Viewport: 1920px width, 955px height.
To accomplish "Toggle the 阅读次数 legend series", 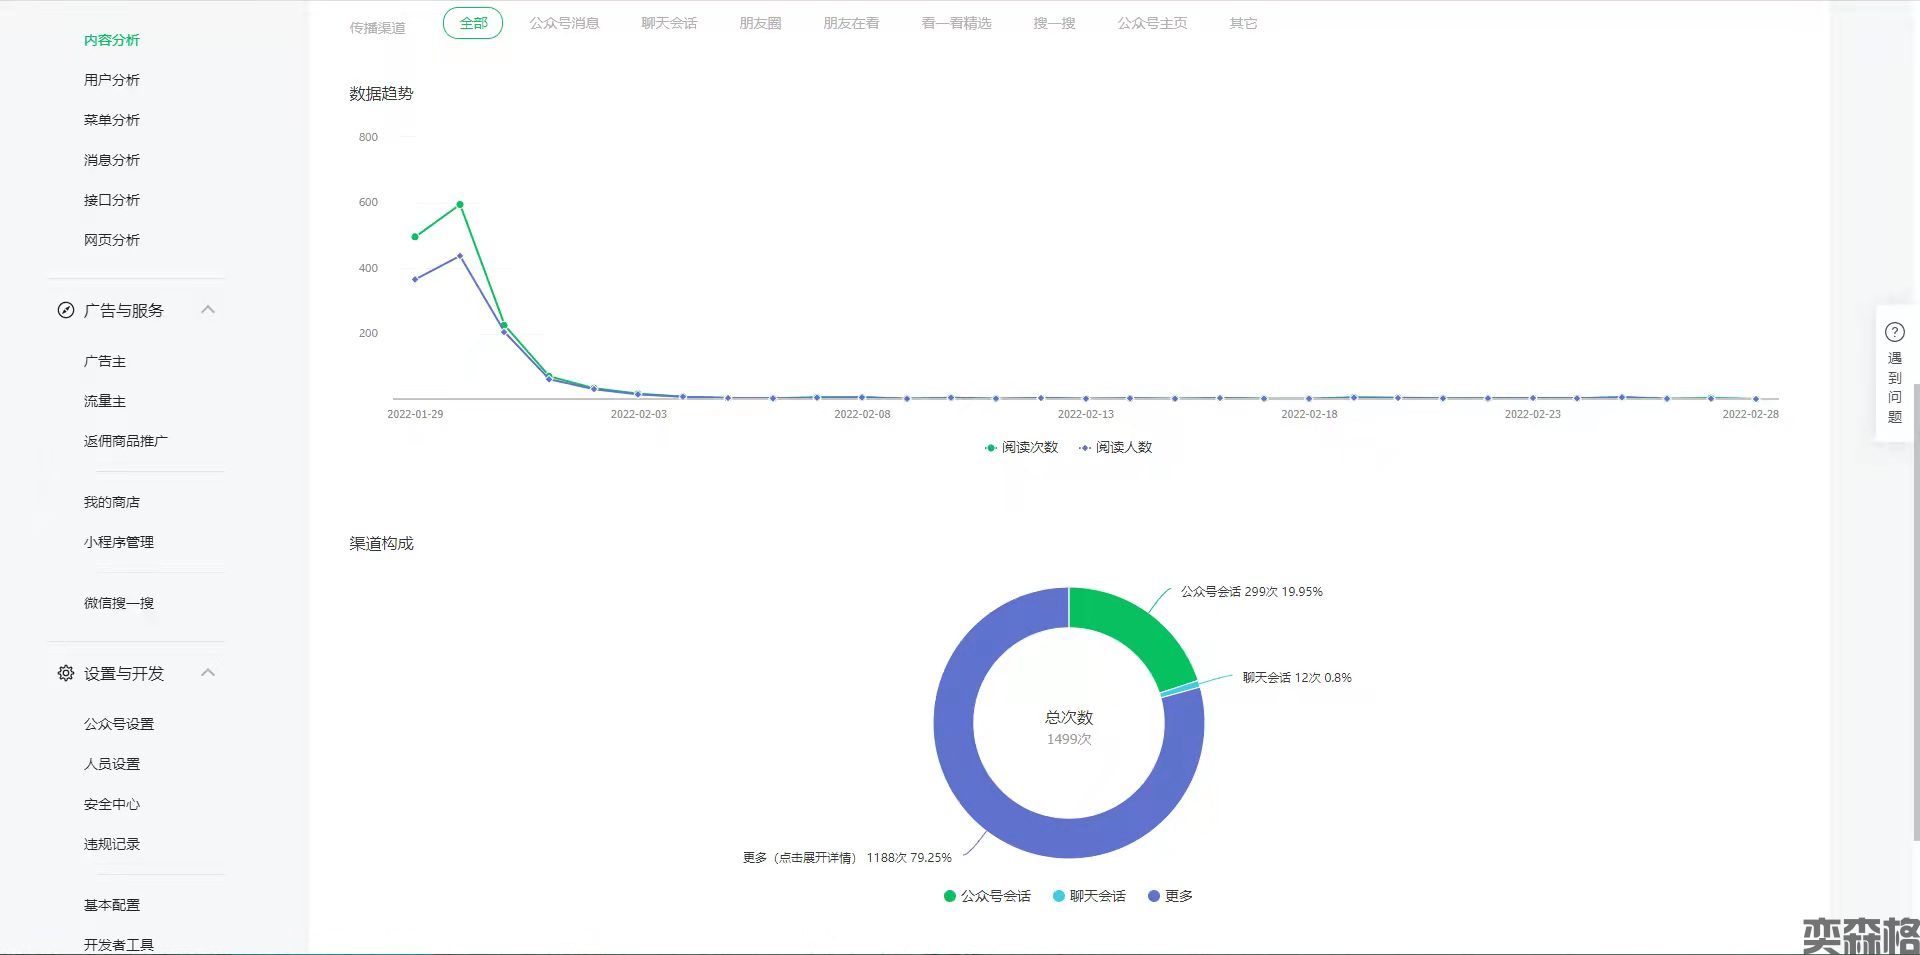I will (1021, 447).
